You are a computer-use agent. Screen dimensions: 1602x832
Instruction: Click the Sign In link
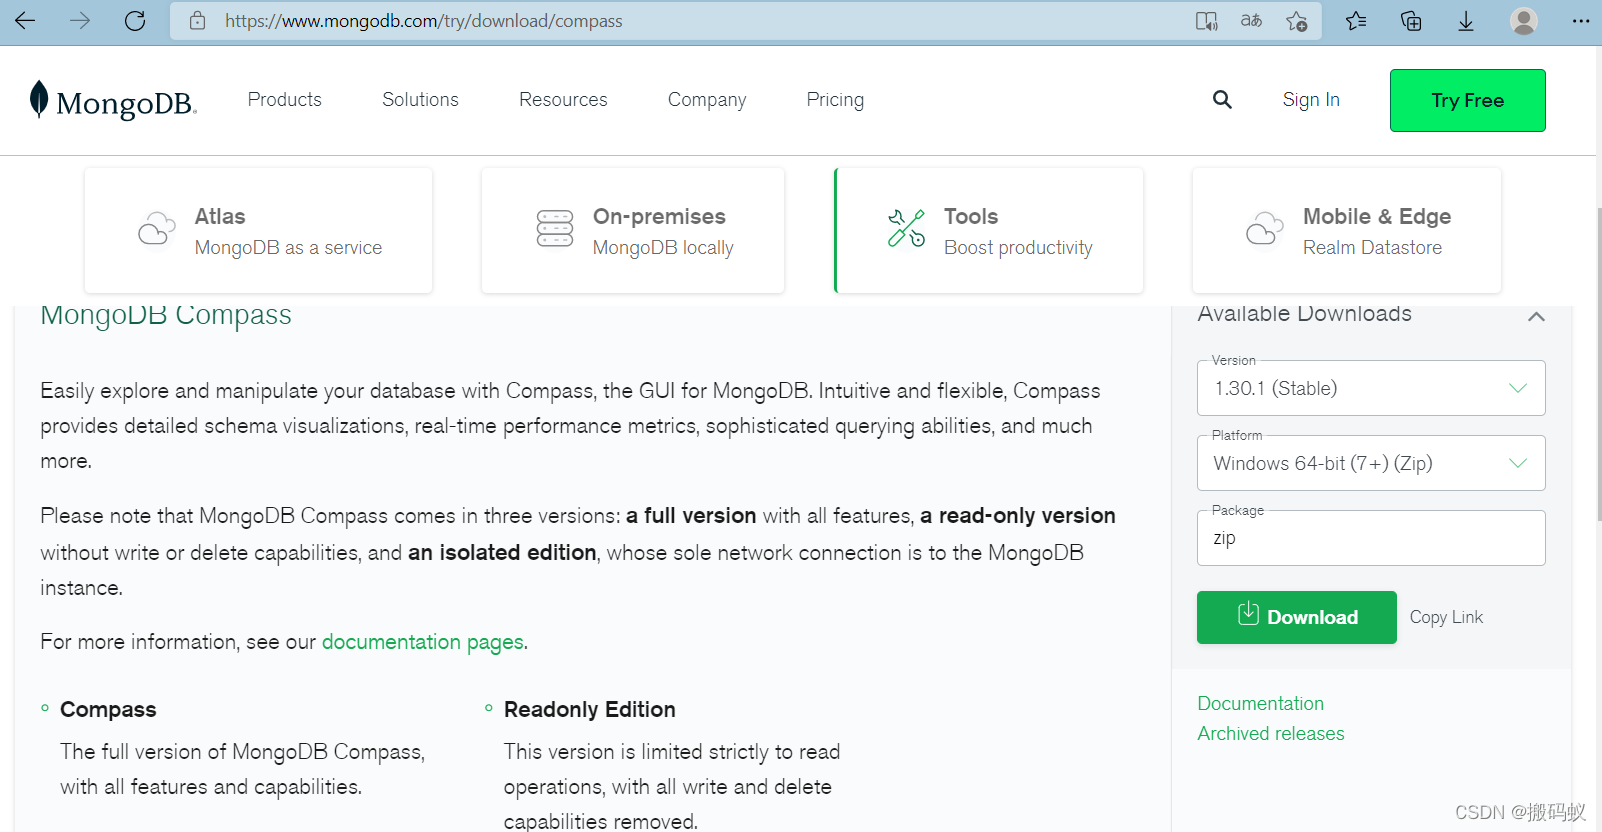(1311, 100)
